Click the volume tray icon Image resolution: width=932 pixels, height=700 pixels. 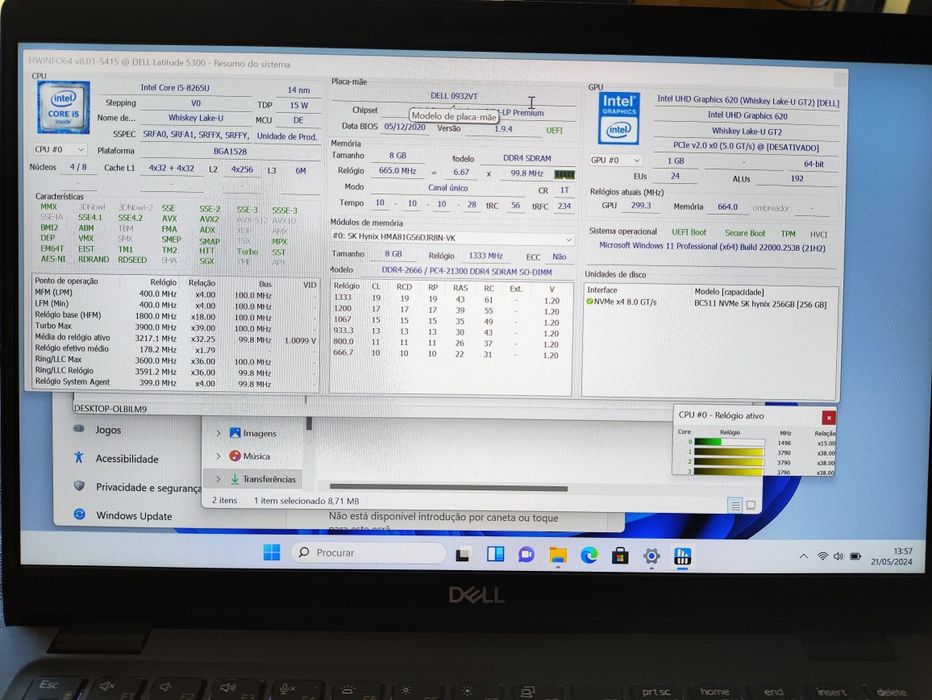click(838, 556)
